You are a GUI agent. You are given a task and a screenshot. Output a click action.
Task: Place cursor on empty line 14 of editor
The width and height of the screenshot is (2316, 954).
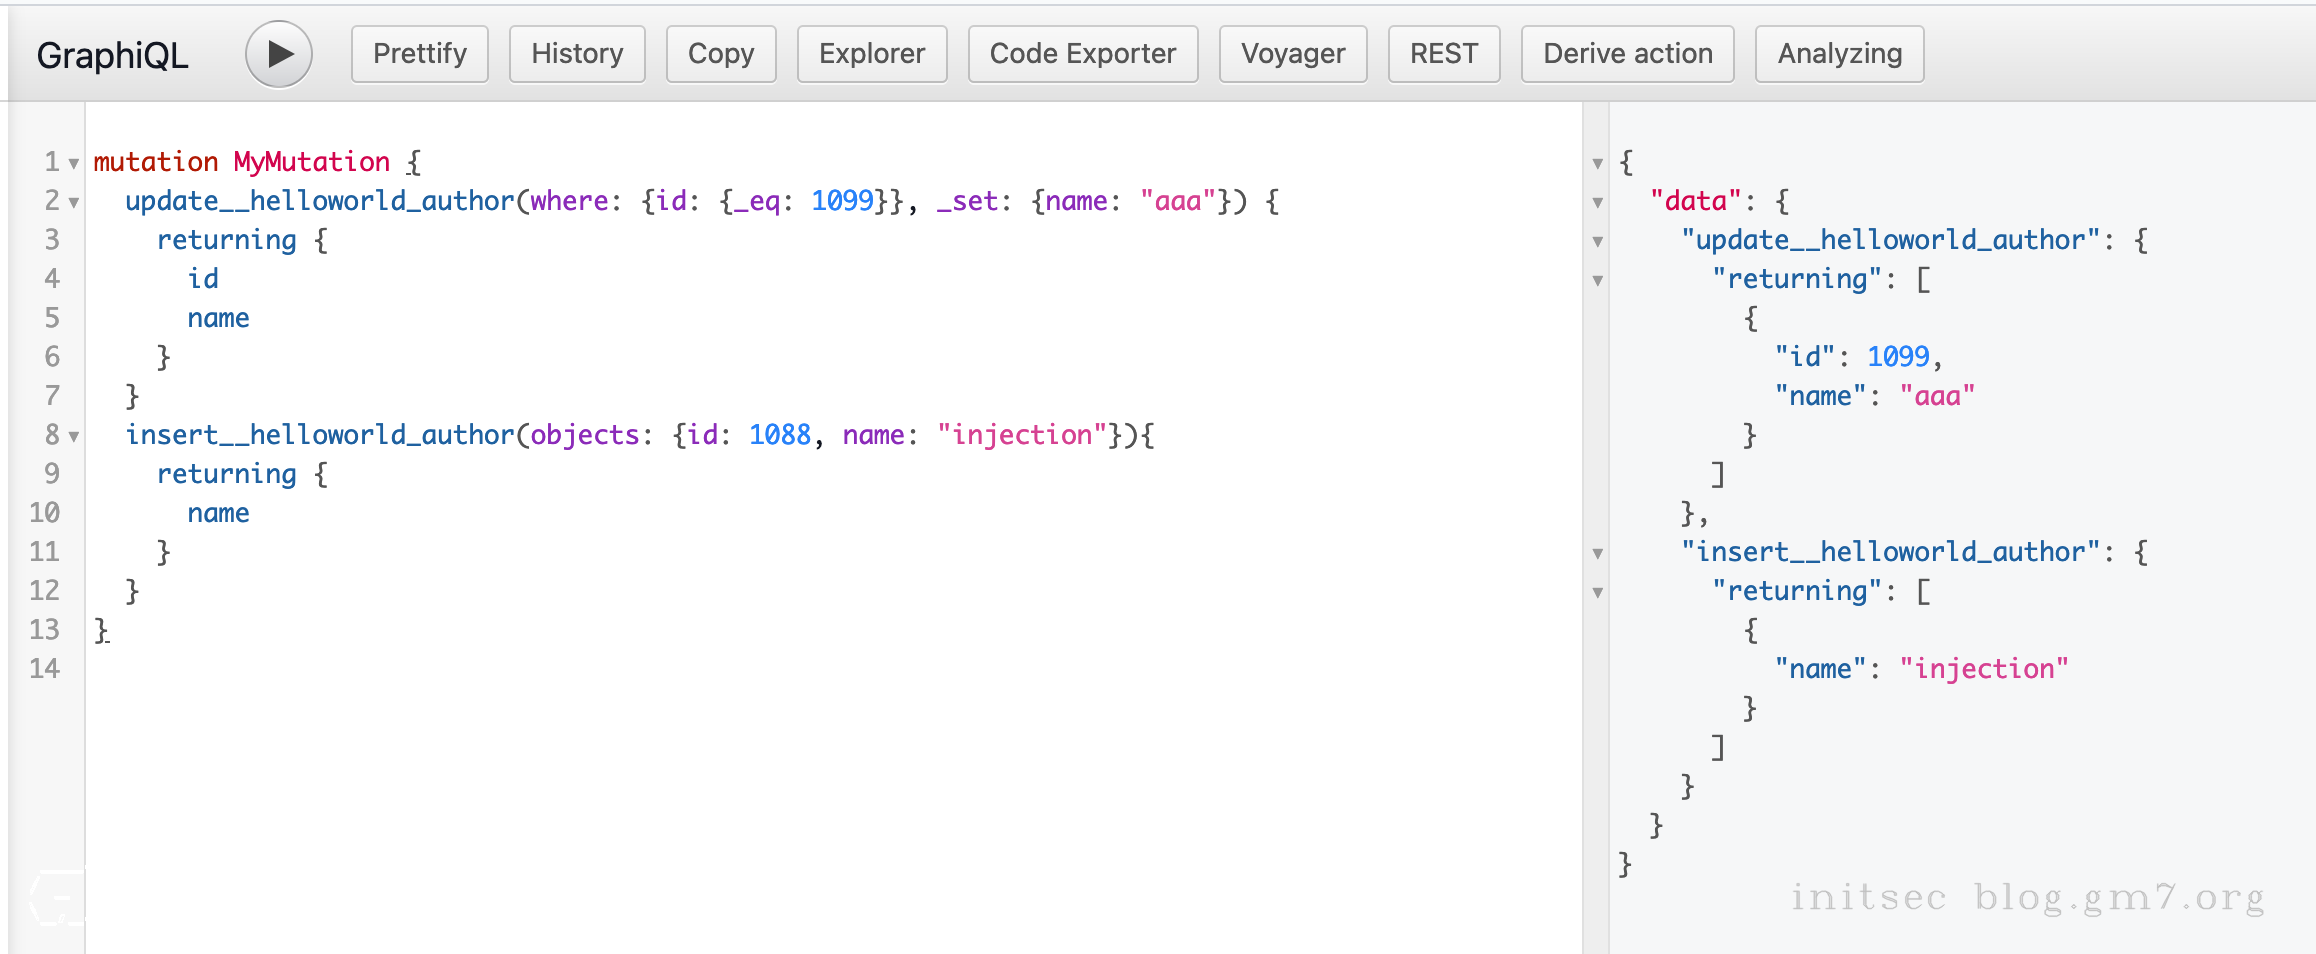click(400, 669)
